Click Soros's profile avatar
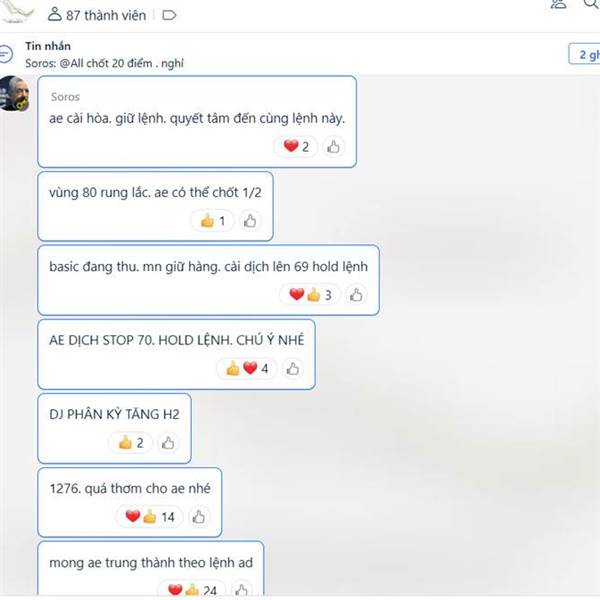The image size is (600, 600). tap(15, 94)
